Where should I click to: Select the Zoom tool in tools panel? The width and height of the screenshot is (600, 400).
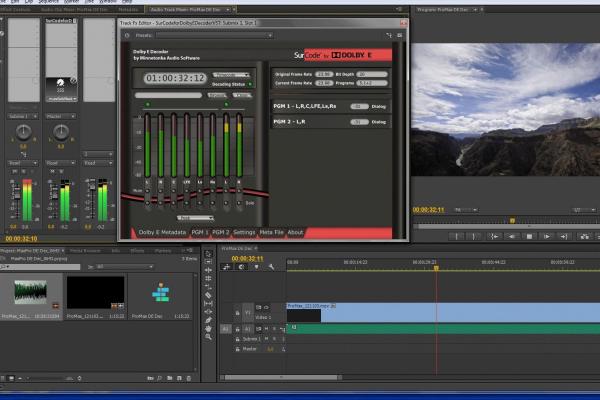209,337
